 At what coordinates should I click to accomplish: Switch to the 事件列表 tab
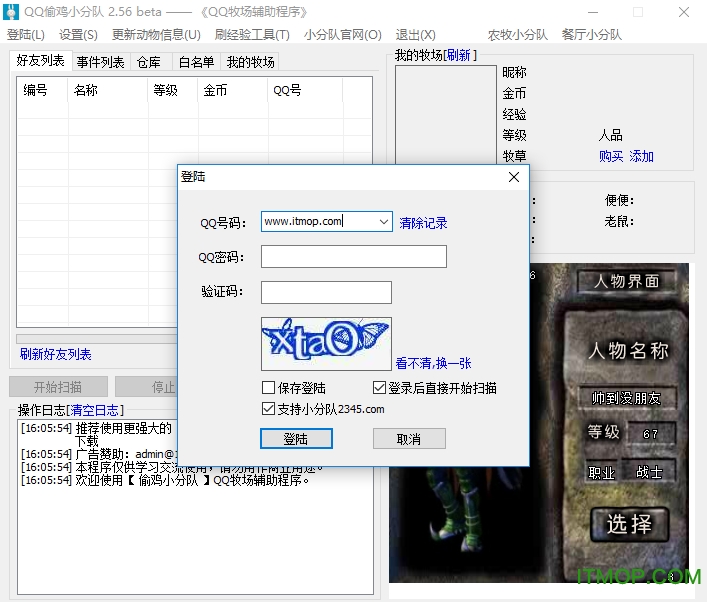pos(101,62)
